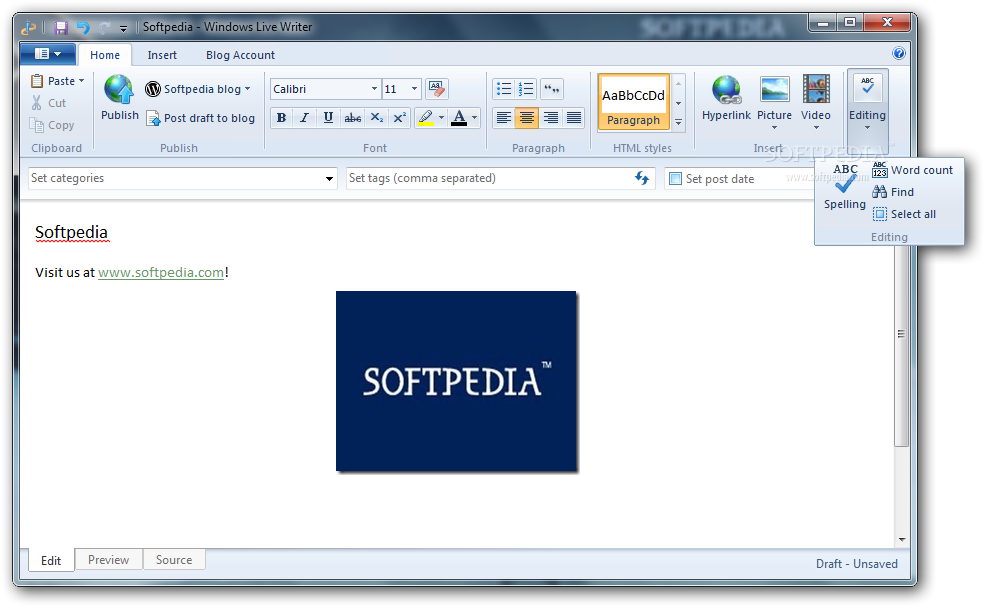Justify the paragraph text
The image size is (985, 607).
click(574, 118)
